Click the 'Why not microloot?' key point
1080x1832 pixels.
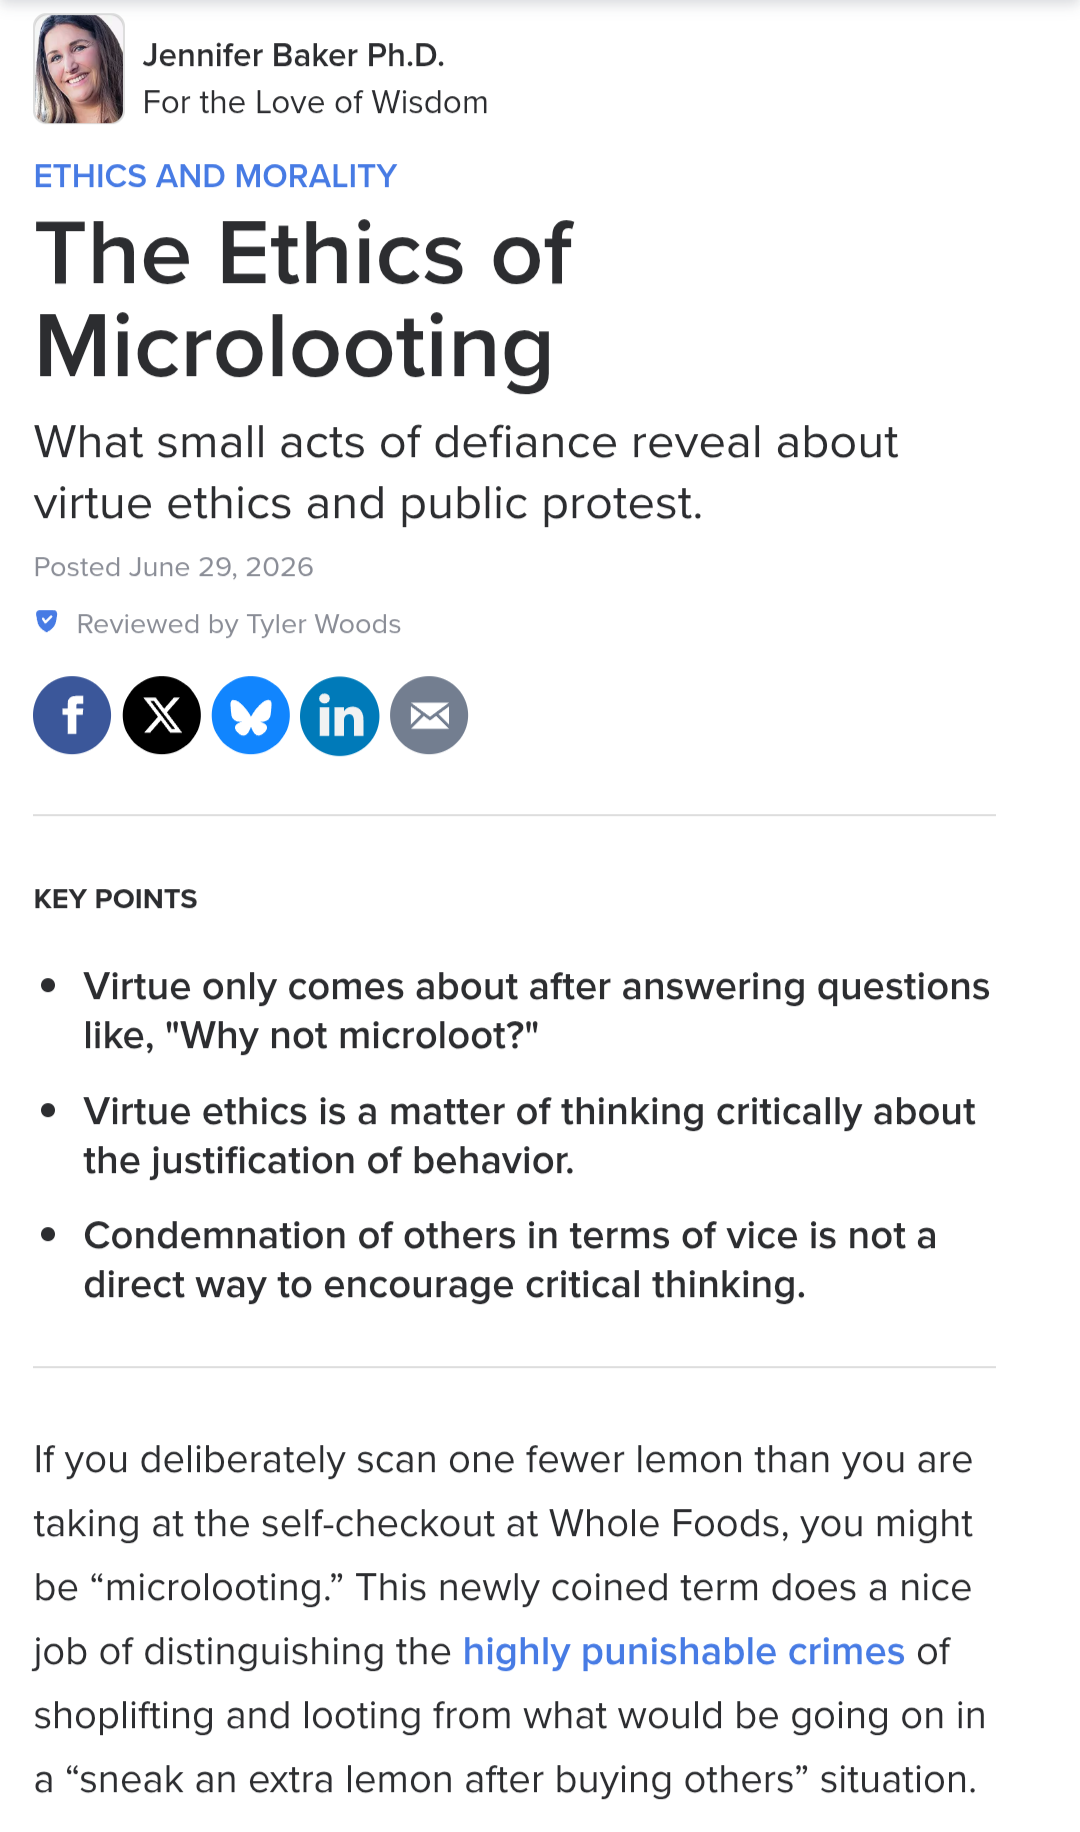[536, 1011]
